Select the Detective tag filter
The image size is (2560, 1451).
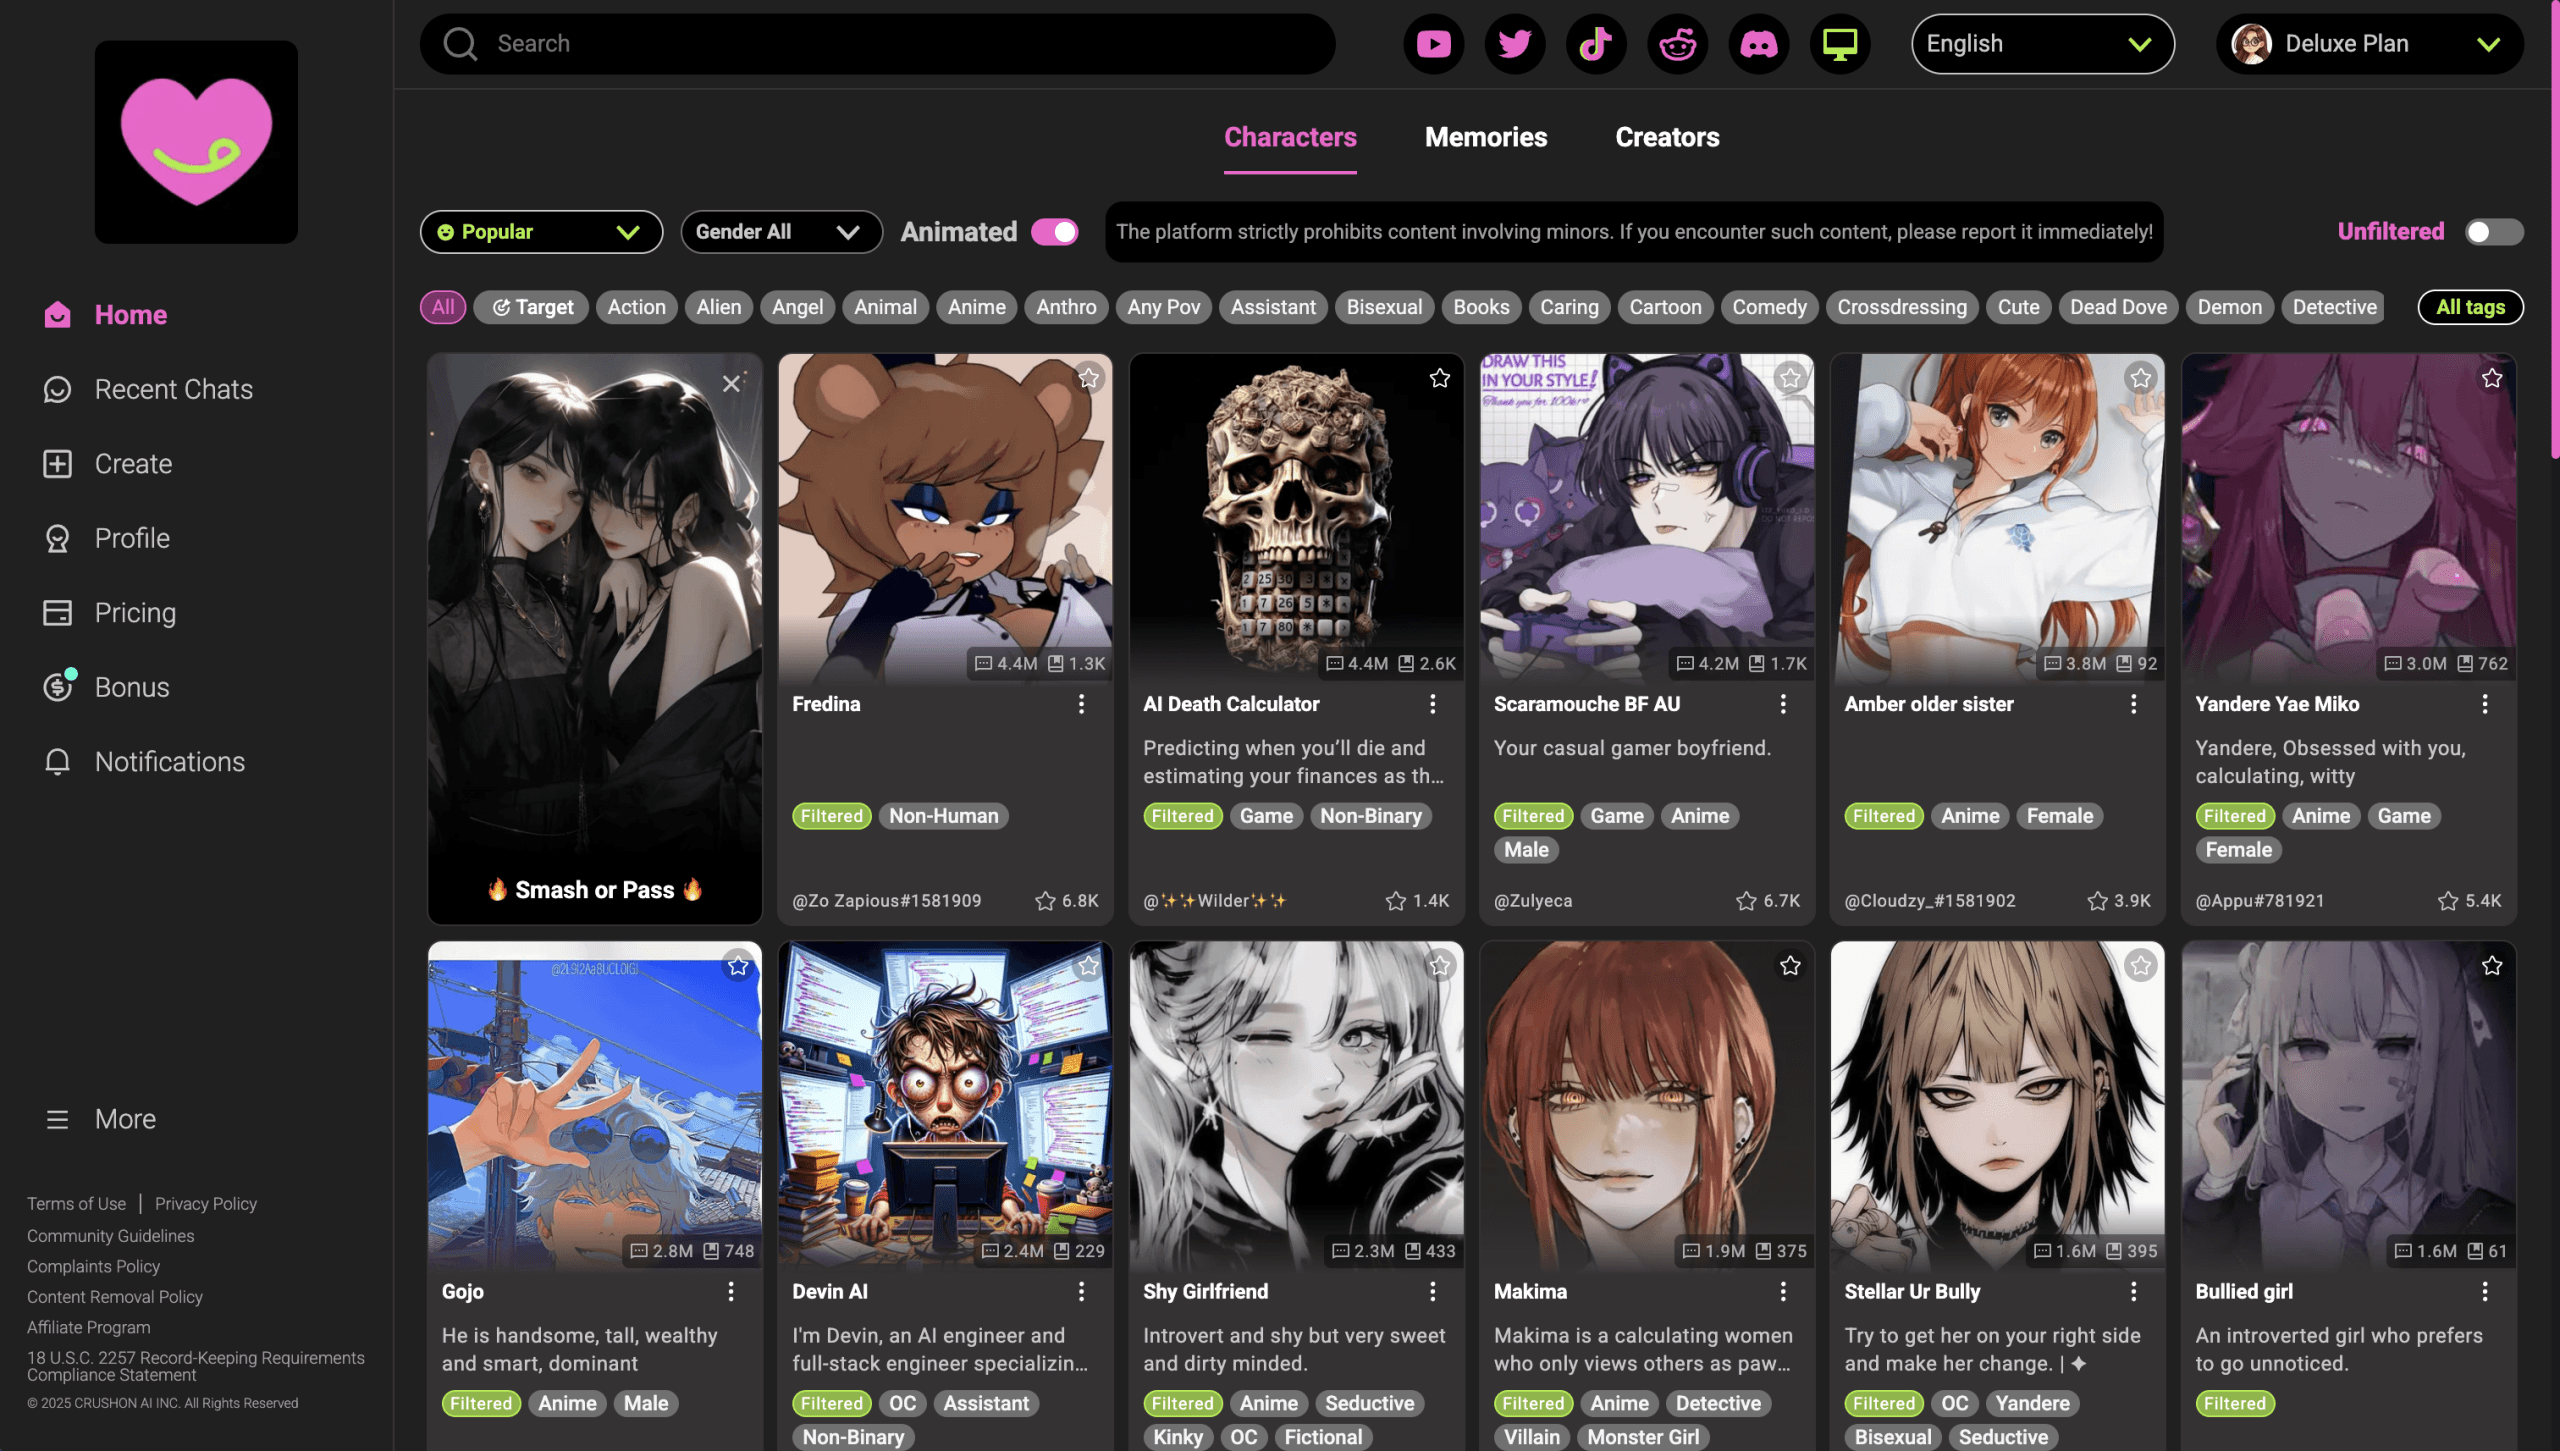pyautogui.click(x=2333, y=307)
